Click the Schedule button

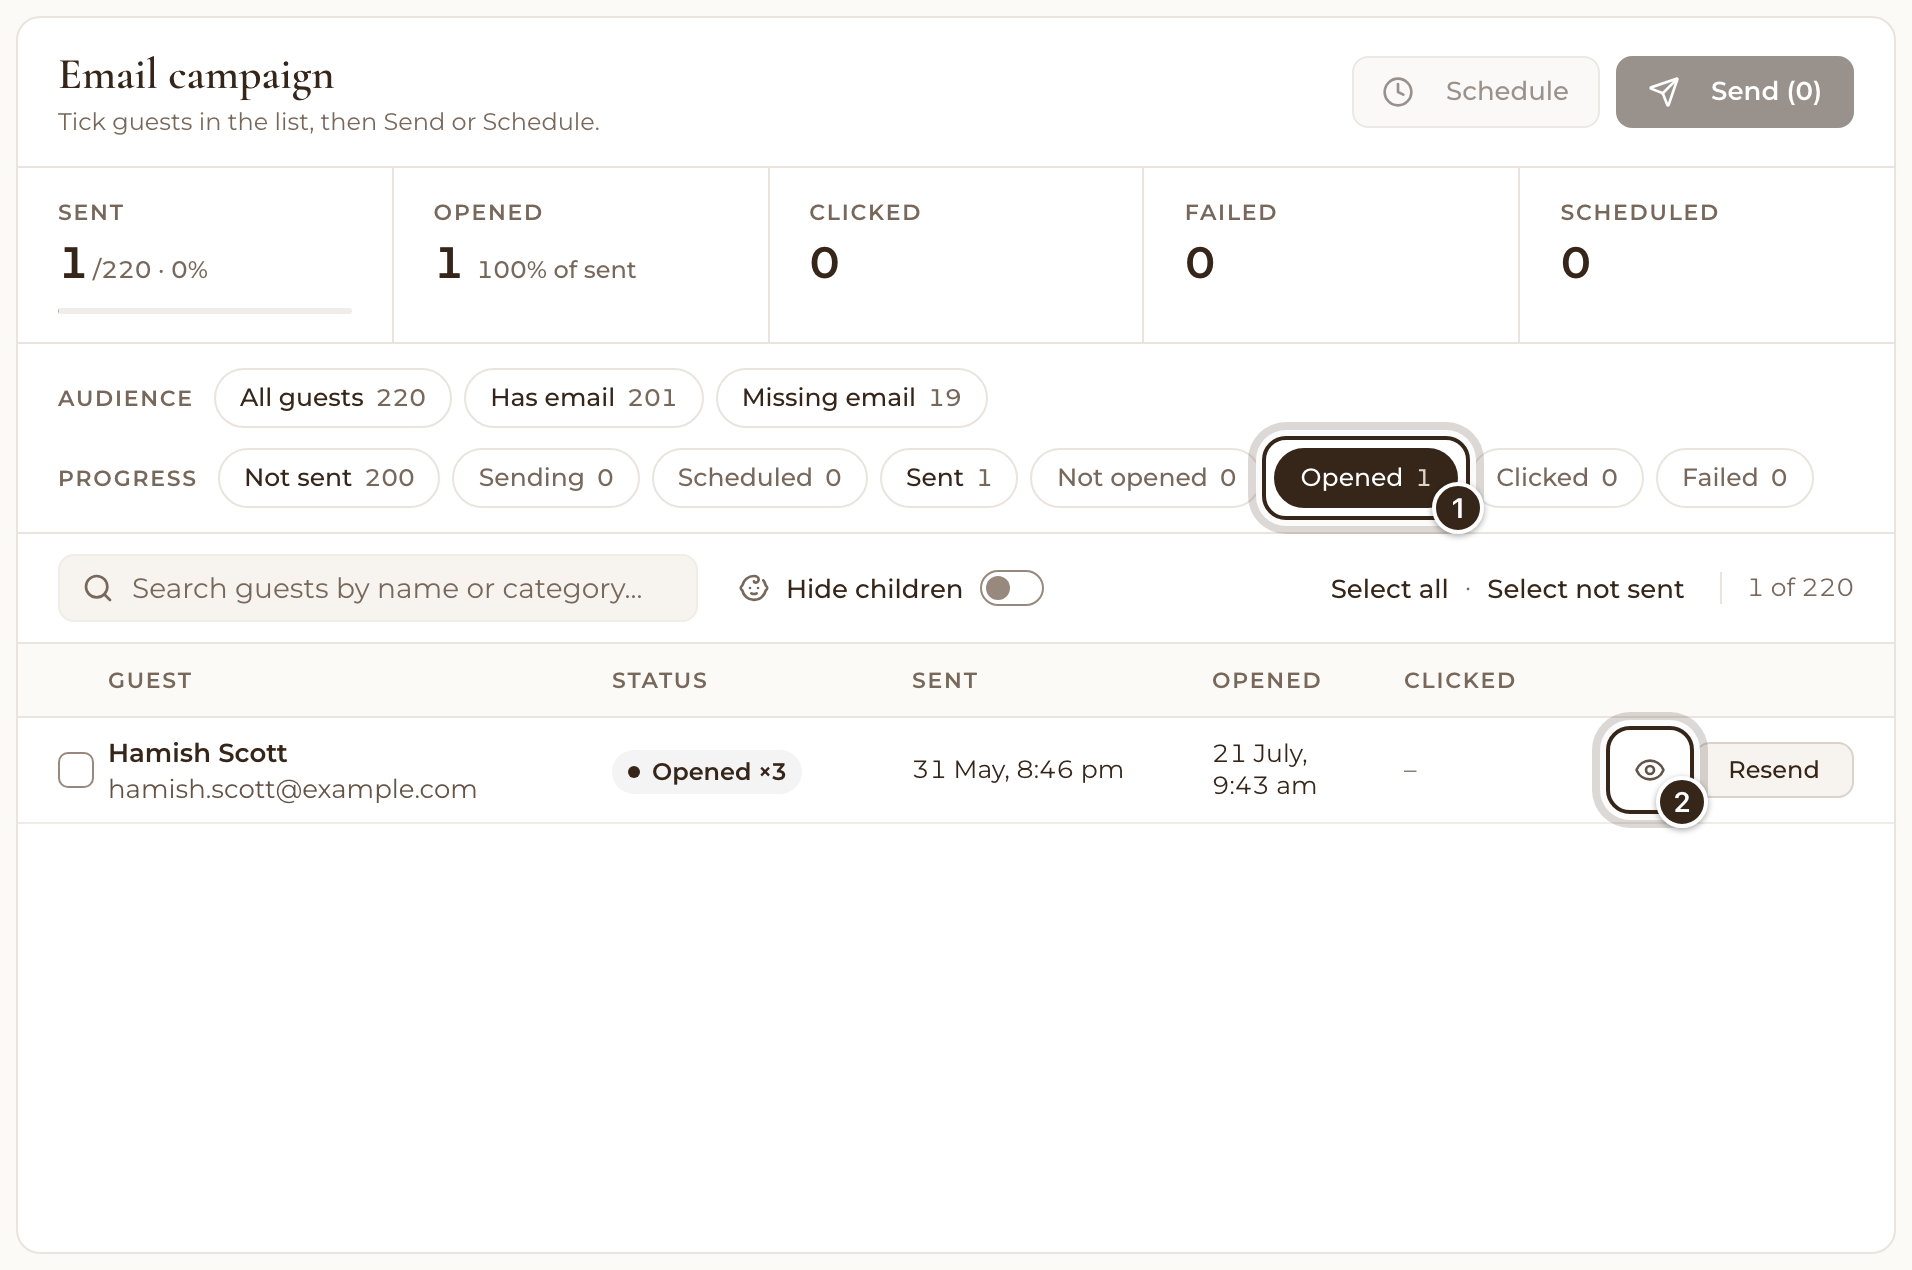tap(1476, 92)
